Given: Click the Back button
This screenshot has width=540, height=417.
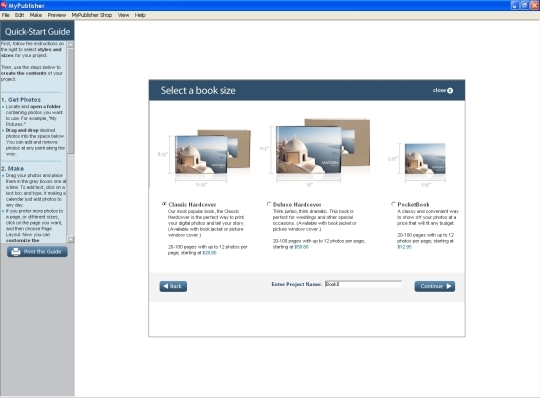Looking at the screenshot, I should (173, 286).
